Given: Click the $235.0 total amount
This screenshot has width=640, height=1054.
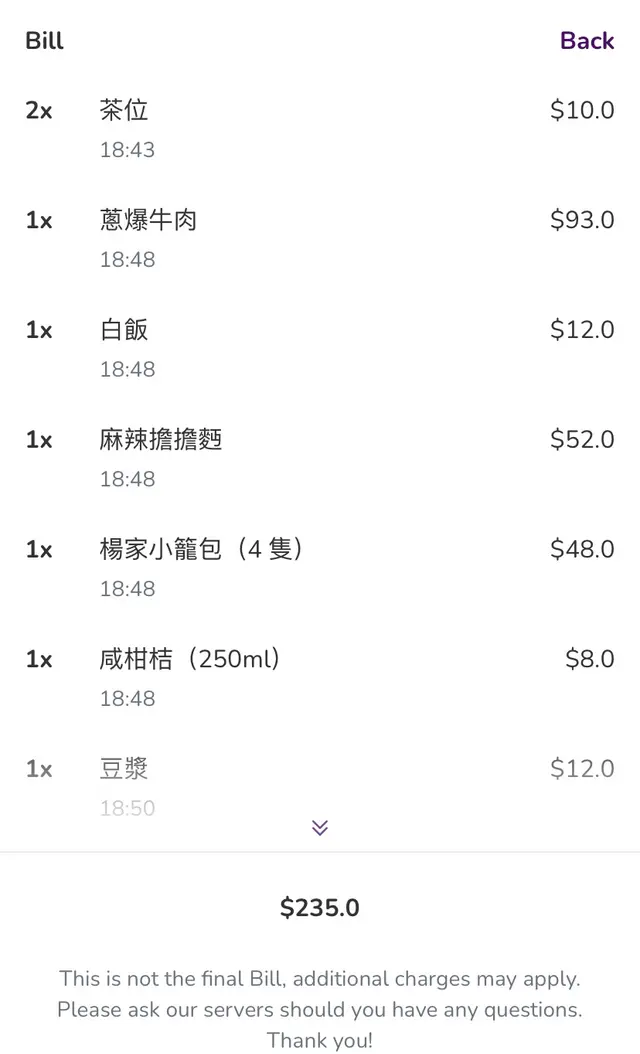Looking at the screenshot, I should pos(320,908).
